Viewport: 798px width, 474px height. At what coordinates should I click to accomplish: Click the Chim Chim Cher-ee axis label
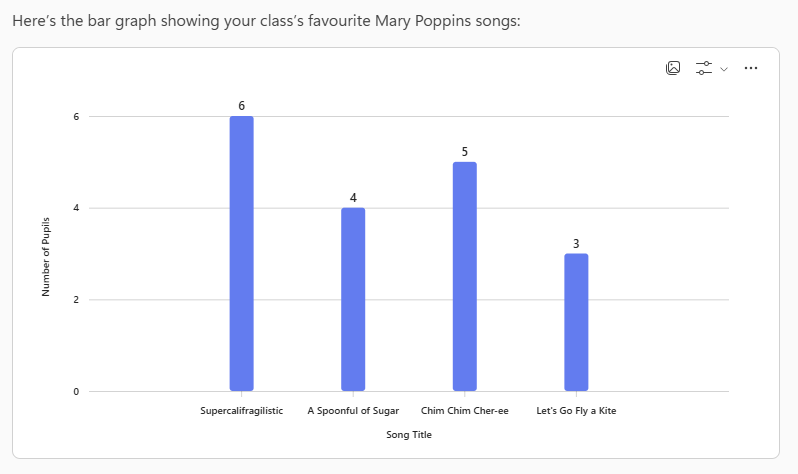point(465,410)
